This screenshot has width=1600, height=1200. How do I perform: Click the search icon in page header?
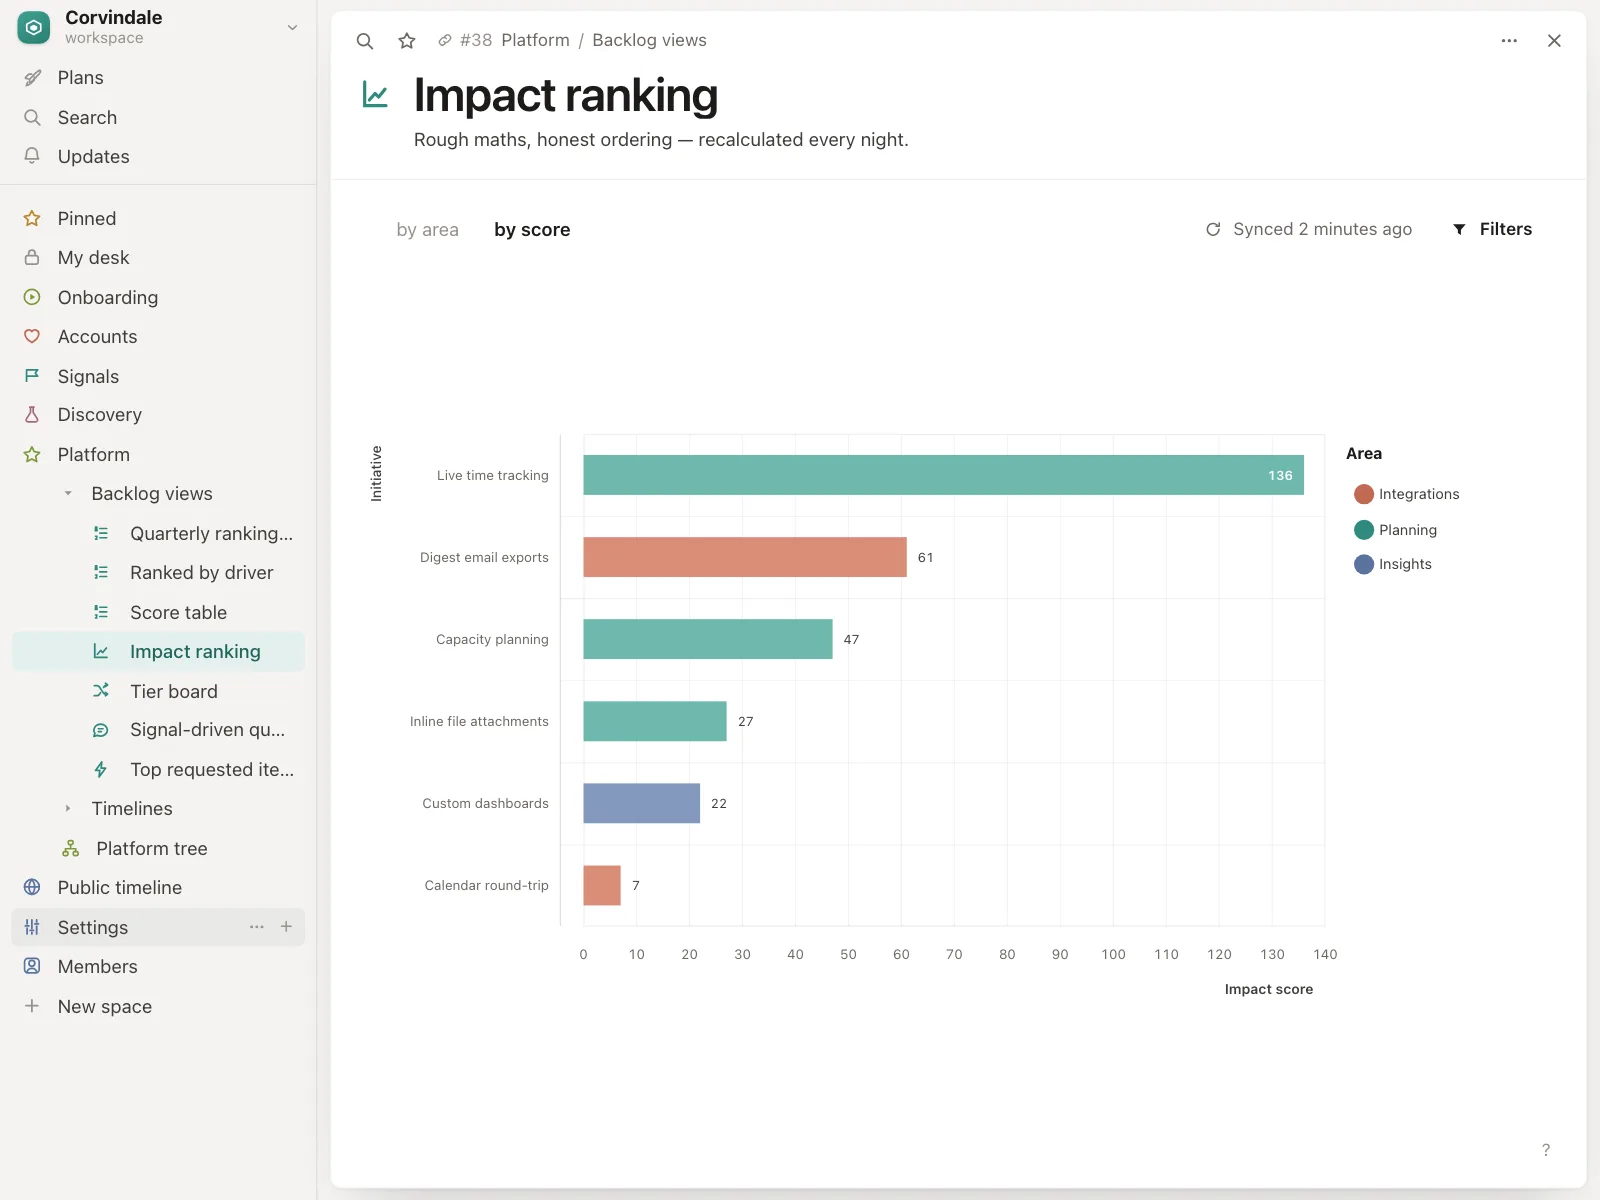point(365,41)
